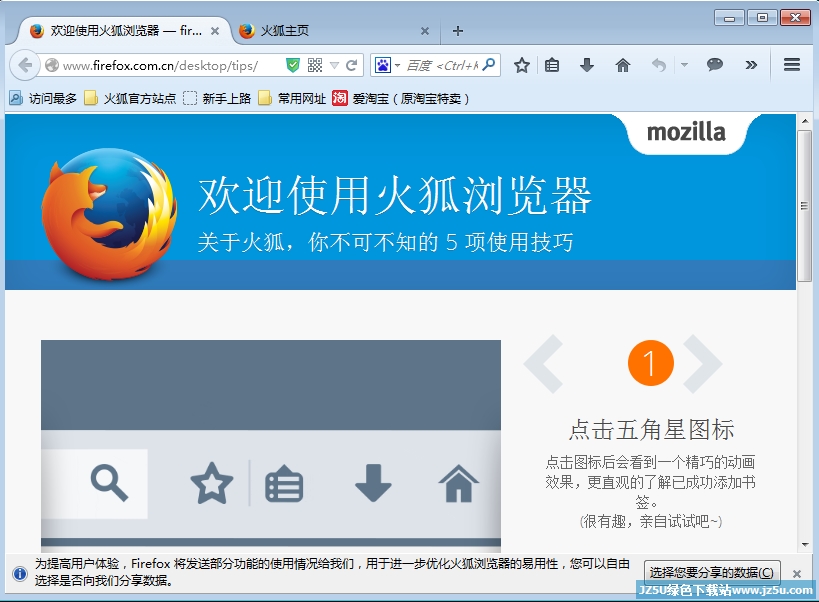
Task: Click the address bar URL field
Action: pyautogui.click(x=162, y=65)
